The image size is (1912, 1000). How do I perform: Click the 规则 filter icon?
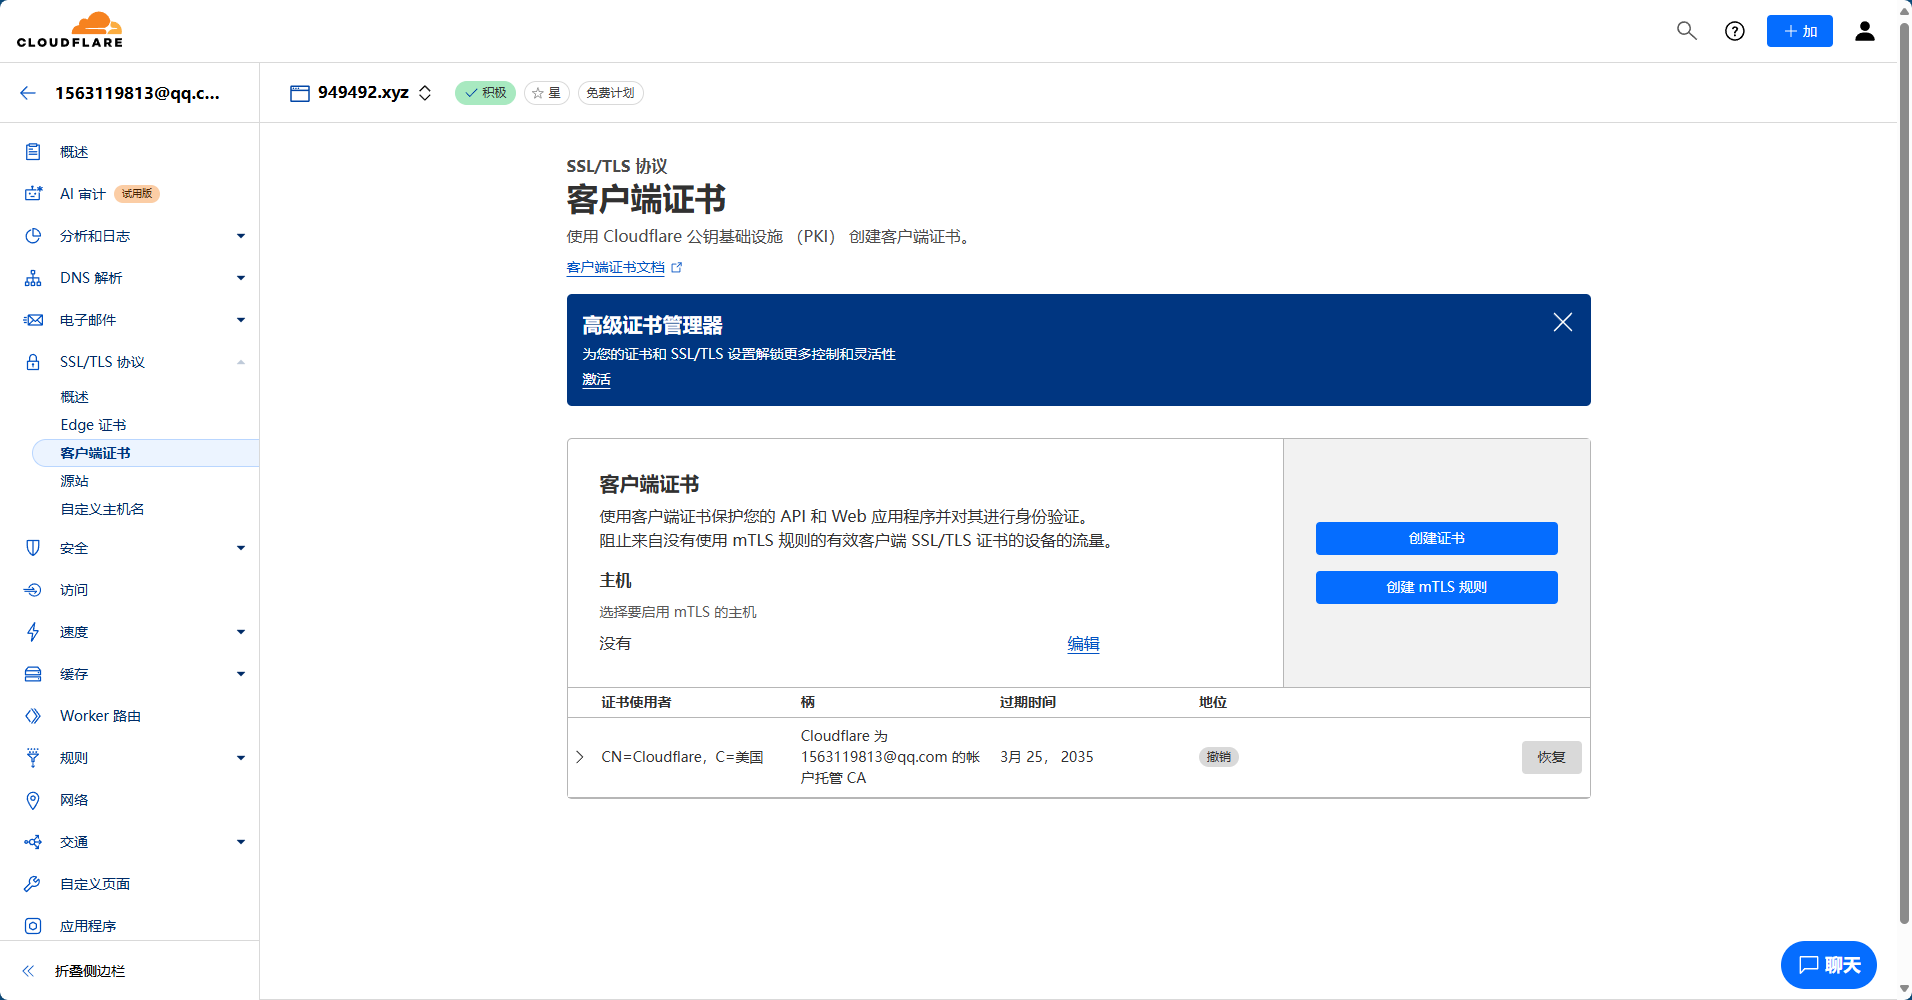[x=33, y=758]
